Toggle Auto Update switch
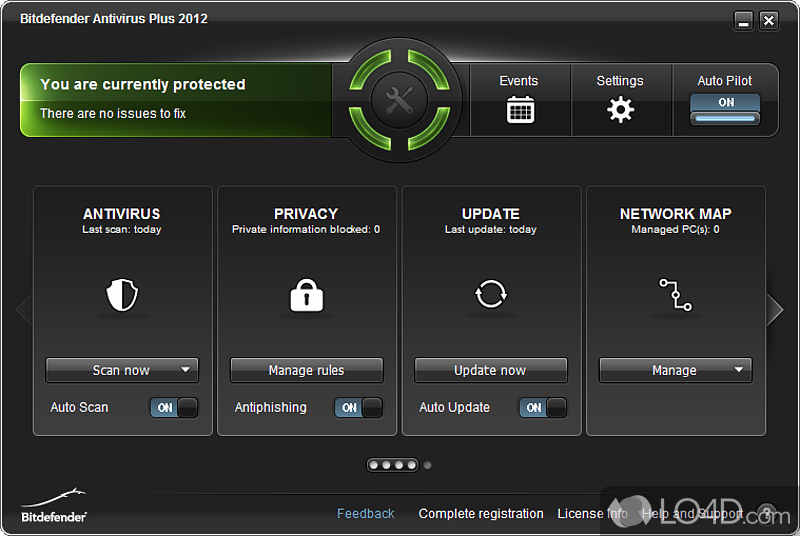Image resolution: width=800 pixels, height=536 pixels. click(x=543, y=407)
